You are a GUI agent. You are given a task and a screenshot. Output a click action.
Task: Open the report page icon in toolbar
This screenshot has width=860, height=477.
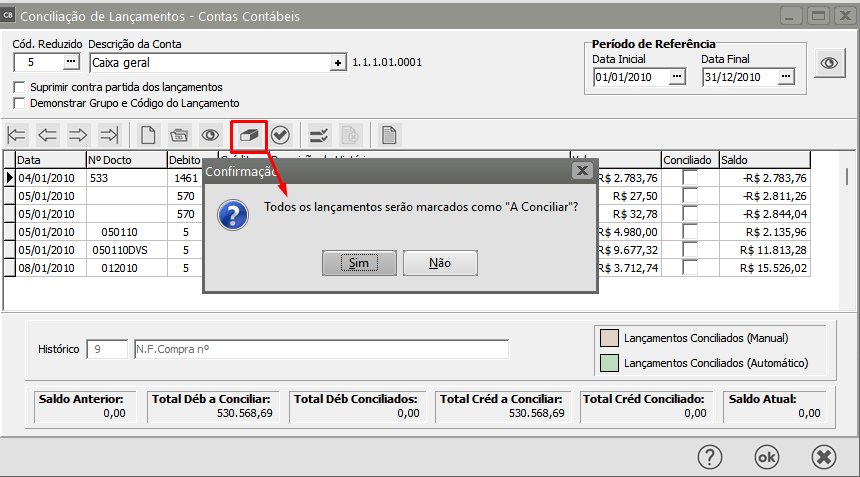[389, 135]
